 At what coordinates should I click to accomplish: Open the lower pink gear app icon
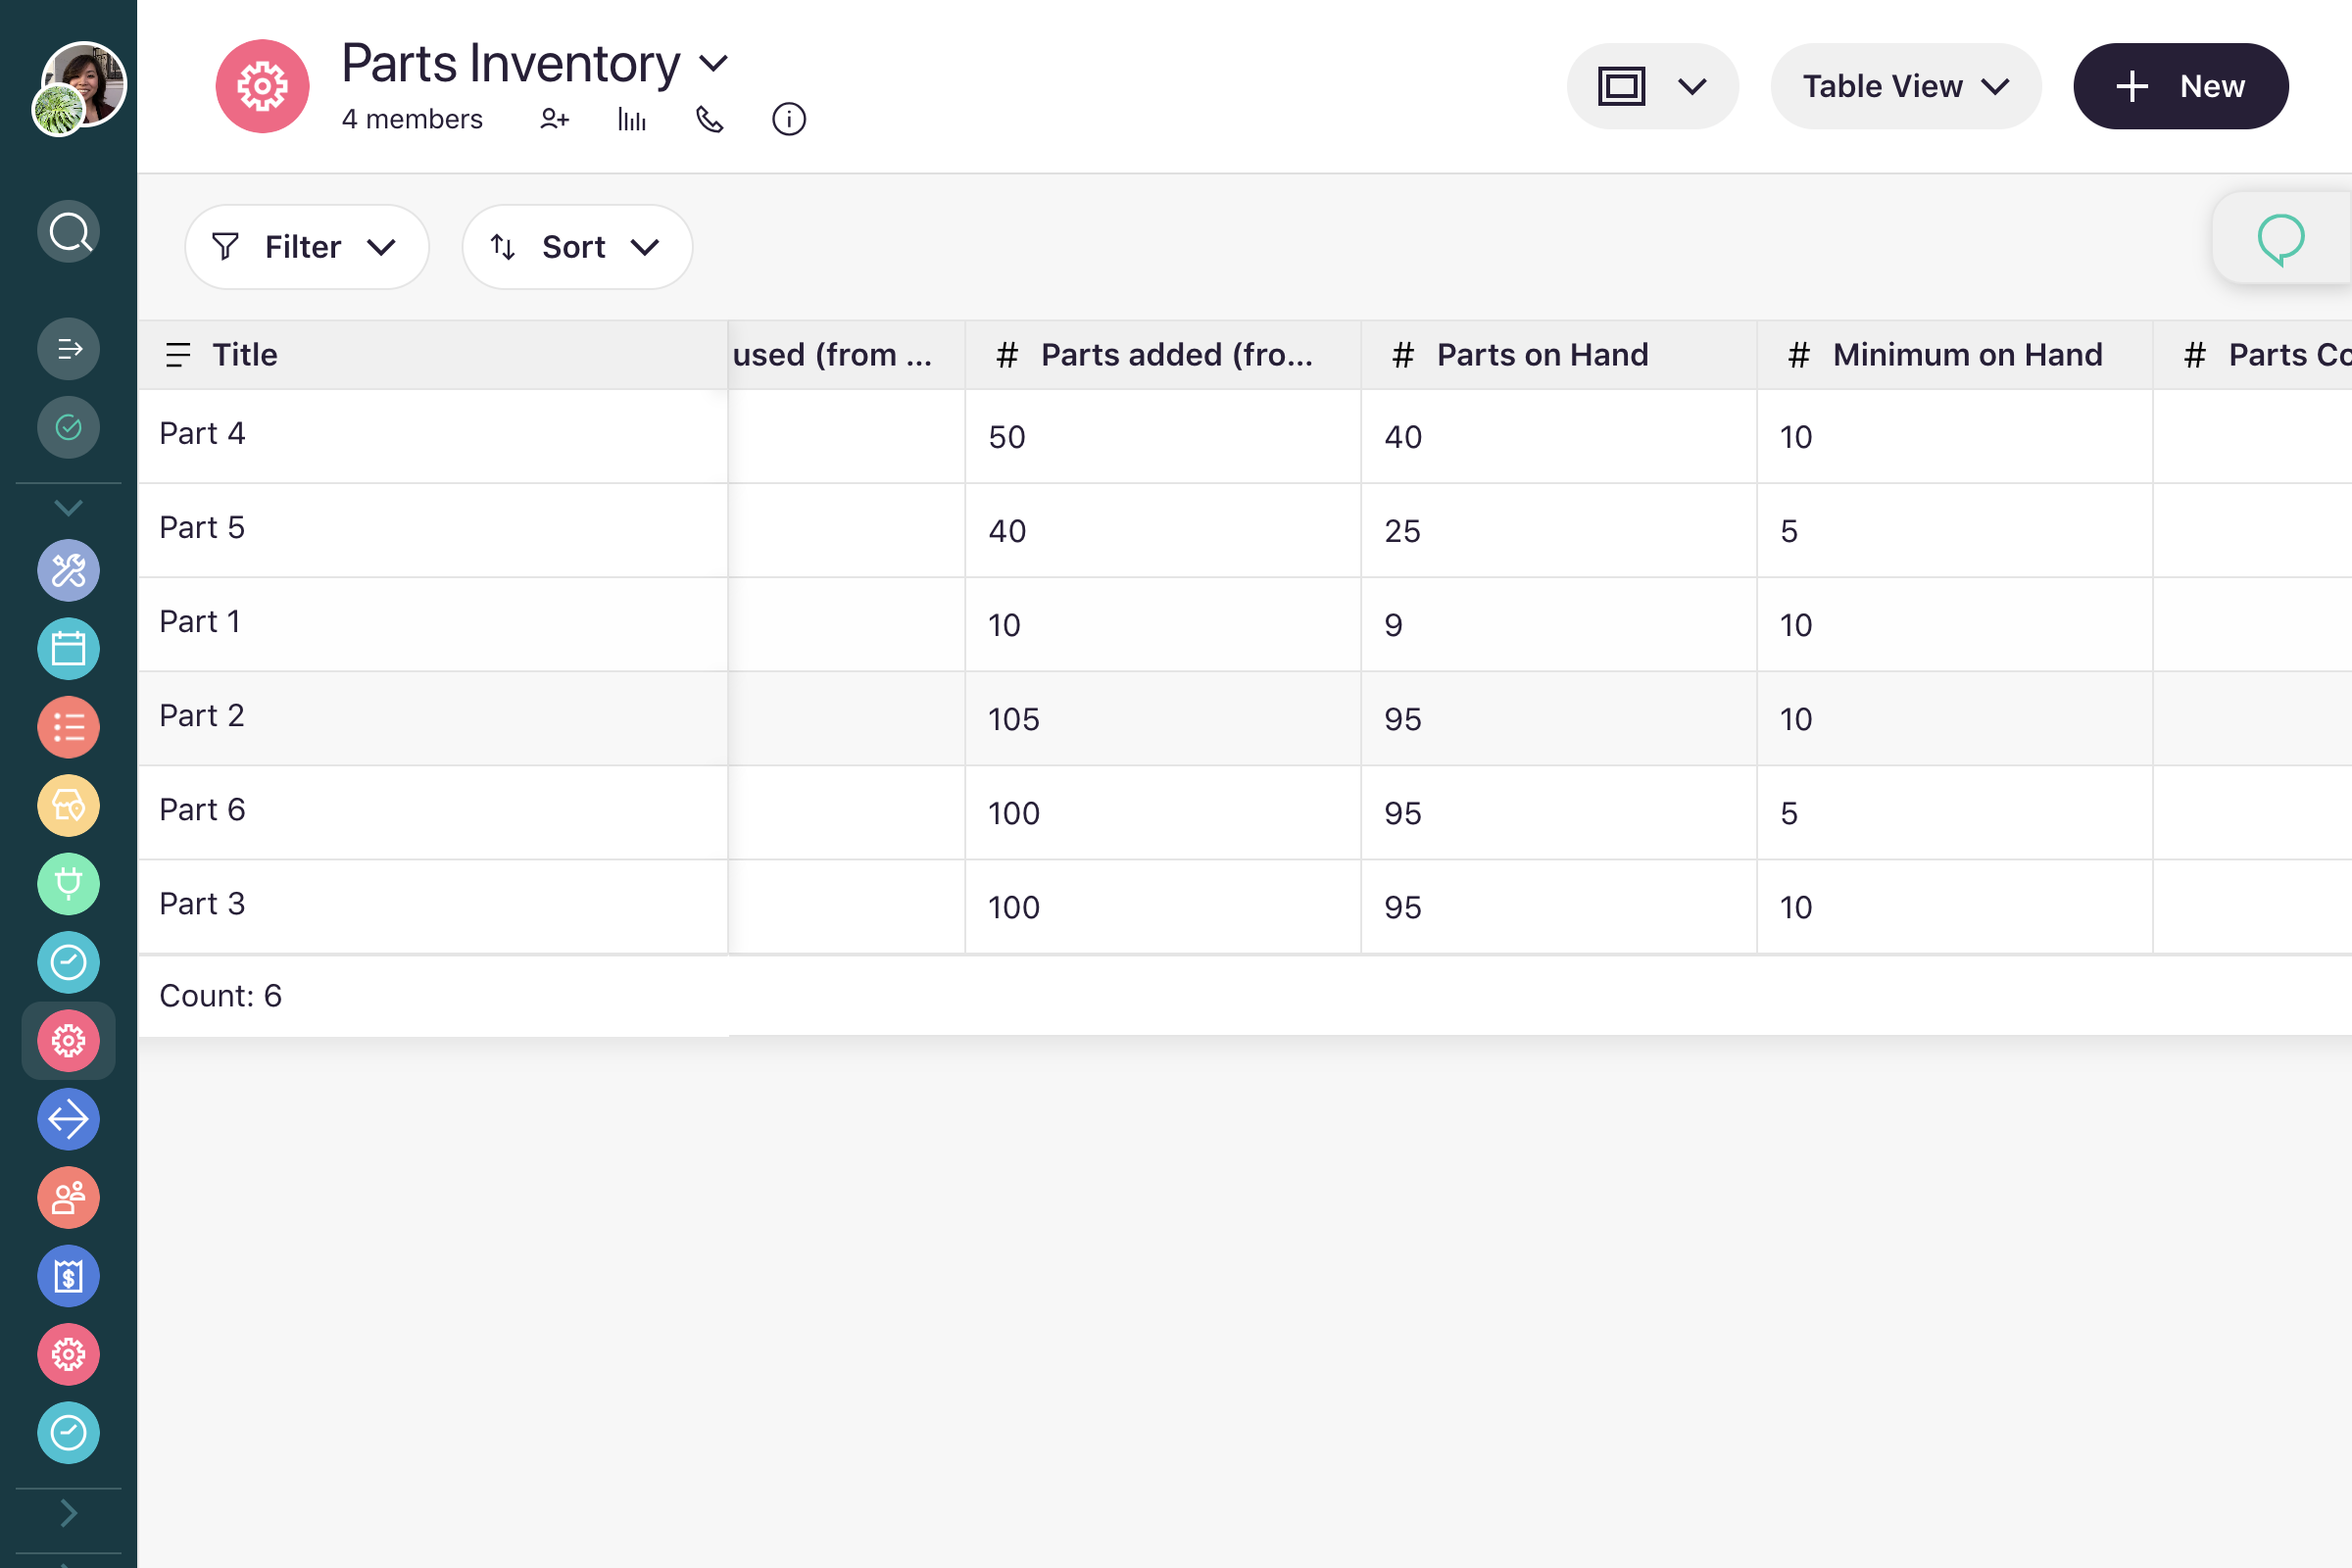(x=69, y=1355)
